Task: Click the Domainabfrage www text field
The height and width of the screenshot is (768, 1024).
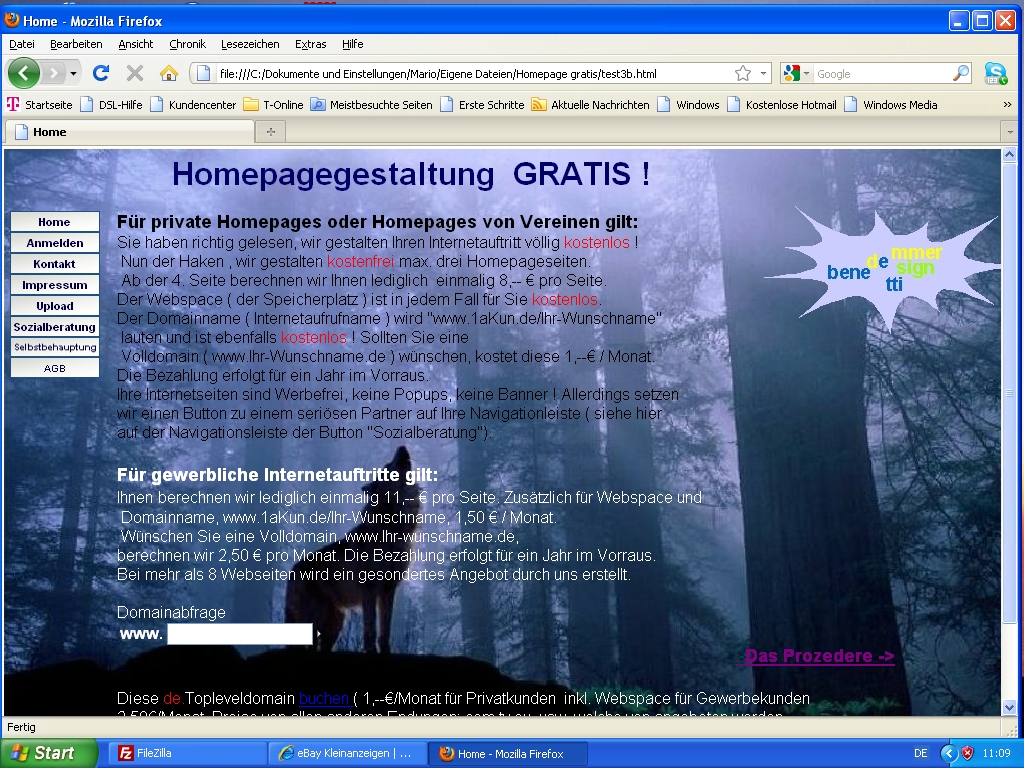Action: [x=240, y=634]
